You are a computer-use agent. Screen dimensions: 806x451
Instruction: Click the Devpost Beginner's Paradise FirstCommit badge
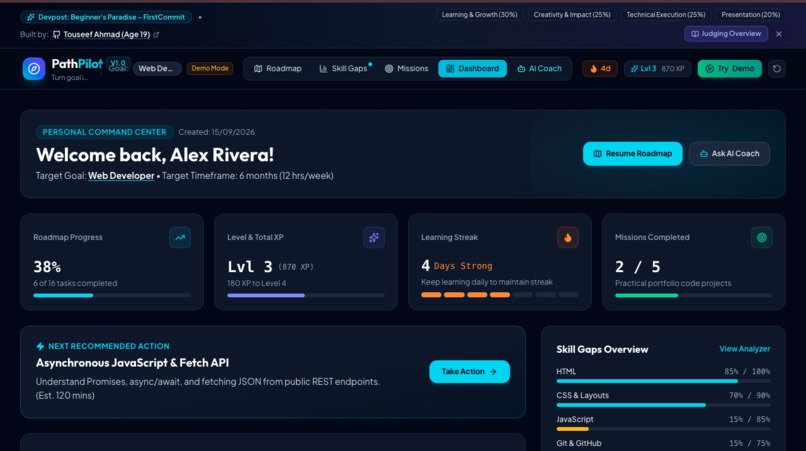[x=106, y=17]
